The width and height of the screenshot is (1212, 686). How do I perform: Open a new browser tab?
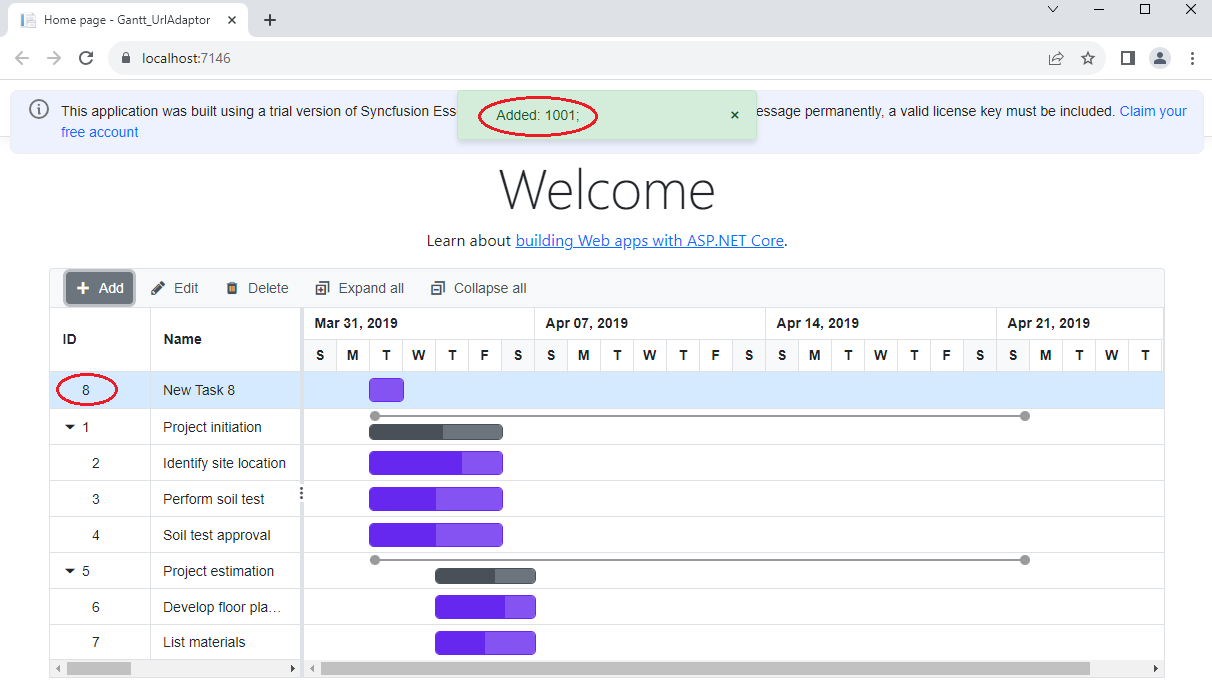point(270,19)
